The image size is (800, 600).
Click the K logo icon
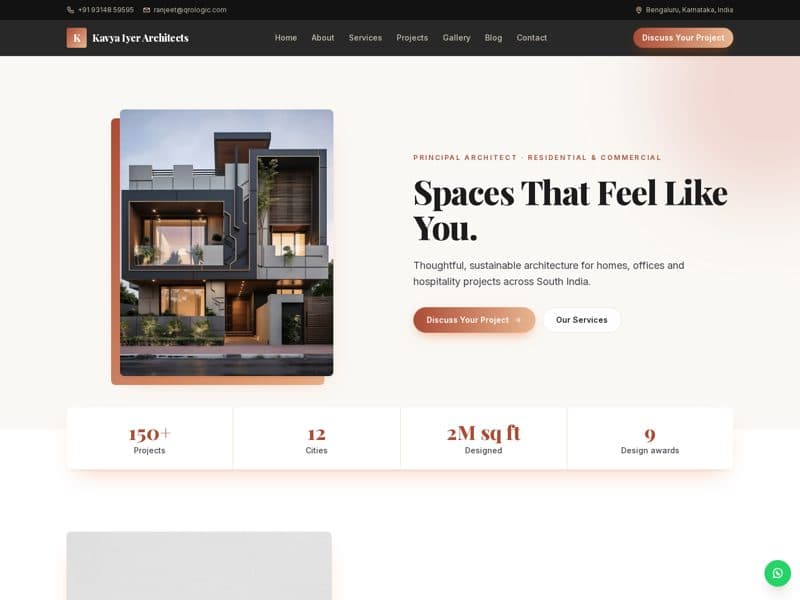coord(77,38)
